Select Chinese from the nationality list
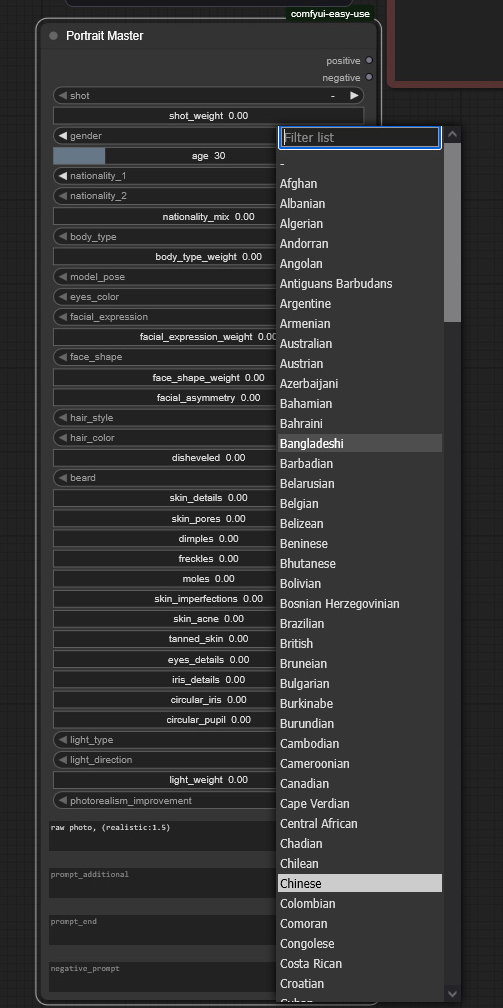 pos(360,883)
